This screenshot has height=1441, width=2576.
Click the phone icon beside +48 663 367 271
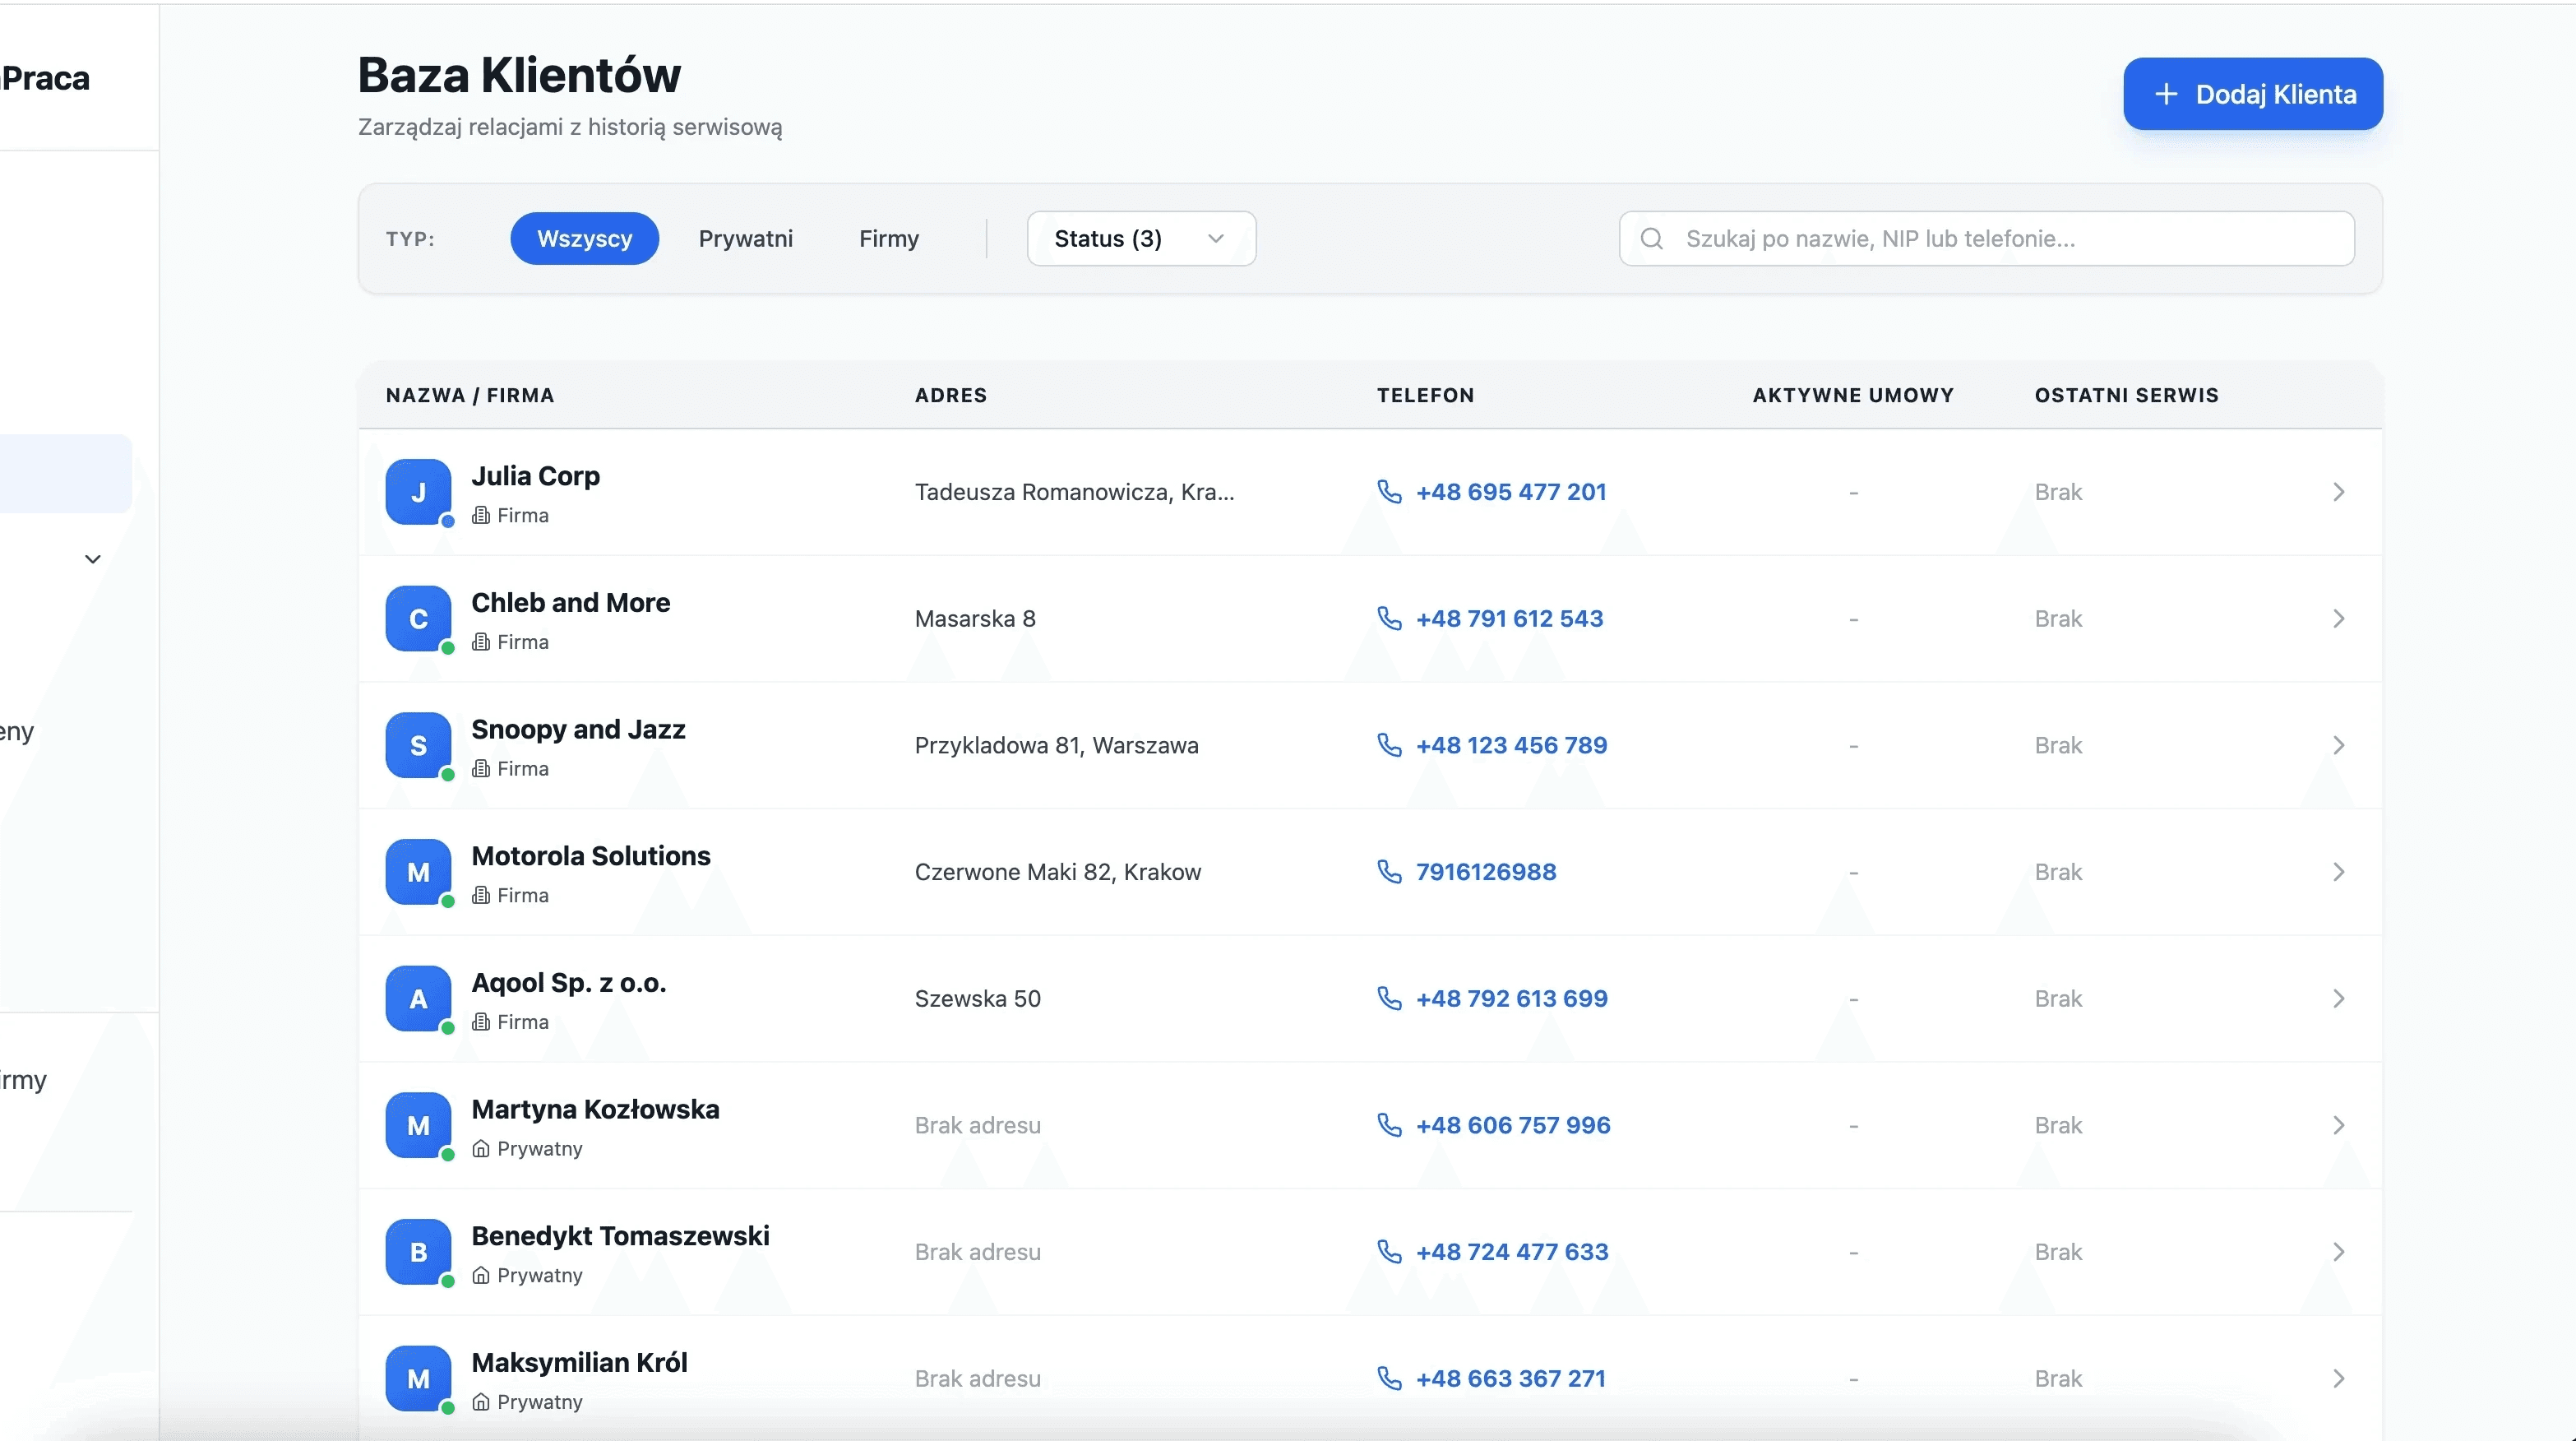pos(1389,1378)
